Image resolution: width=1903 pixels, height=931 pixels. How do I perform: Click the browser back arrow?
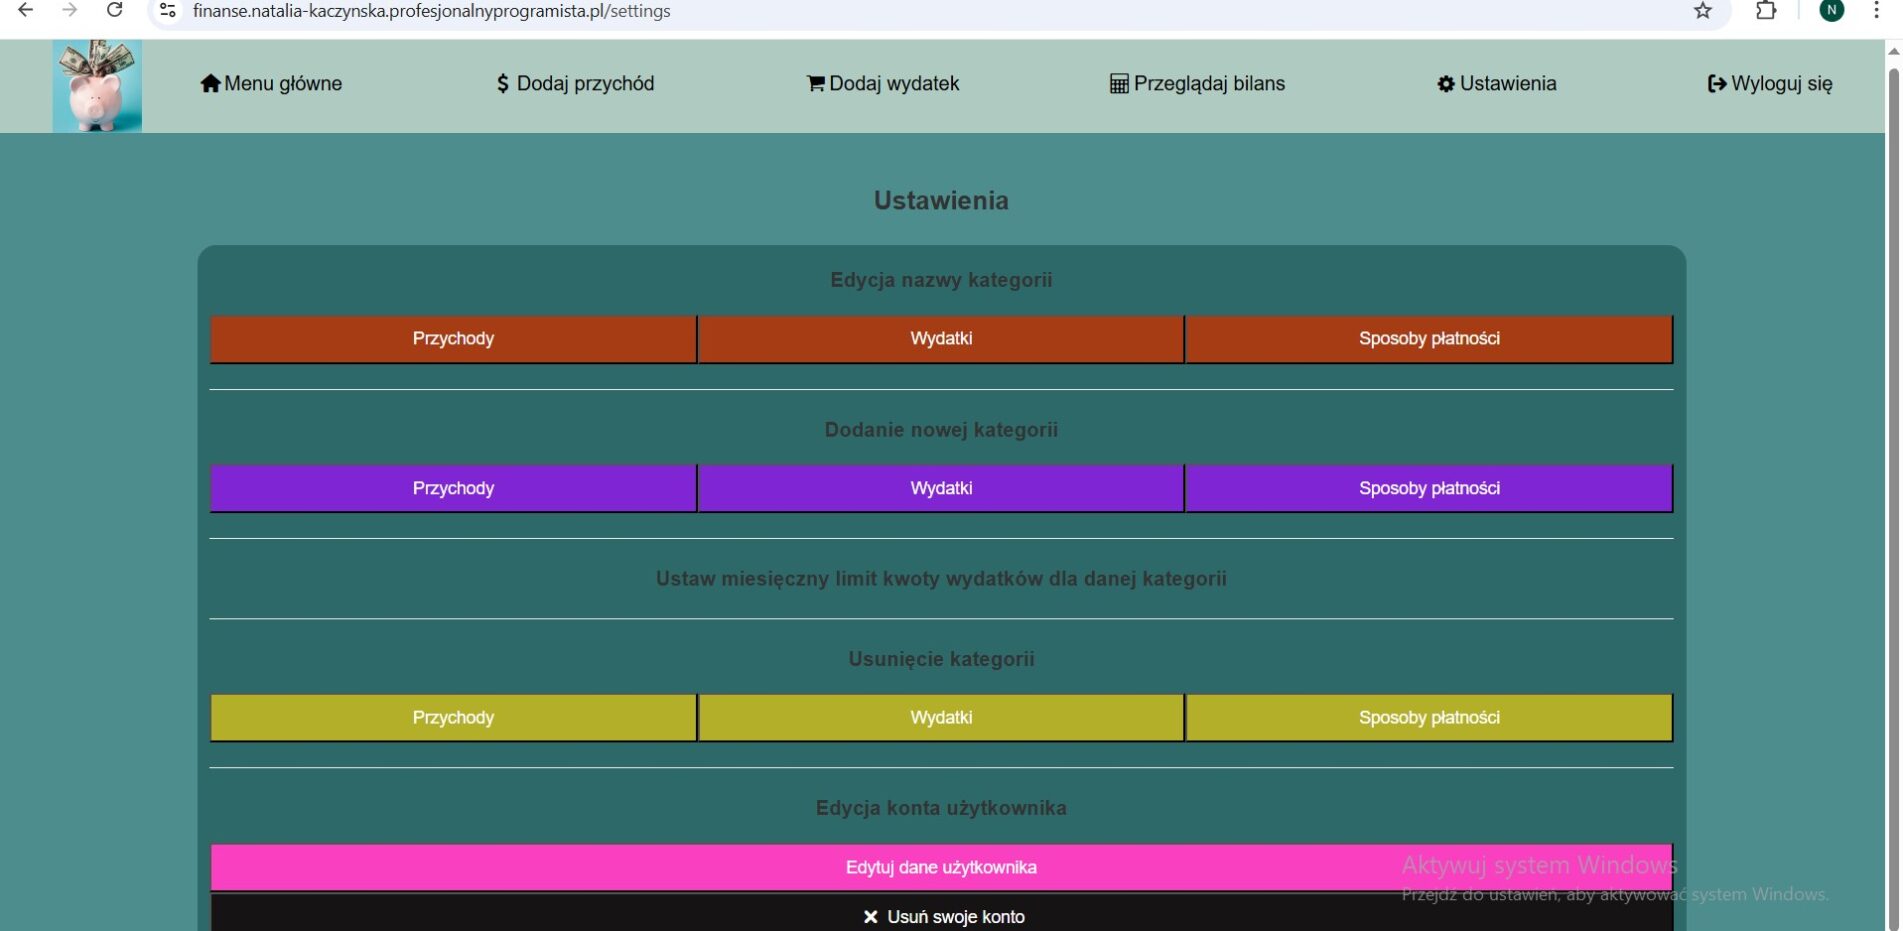pos(22,11)
